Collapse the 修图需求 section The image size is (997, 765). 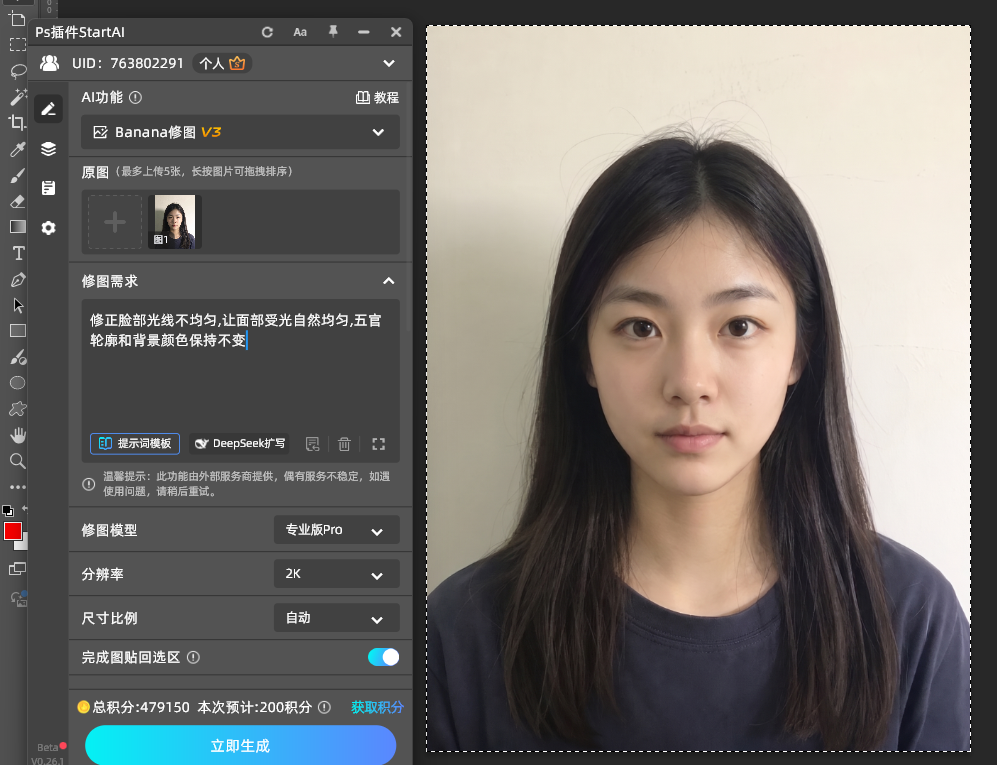point(388,281)
